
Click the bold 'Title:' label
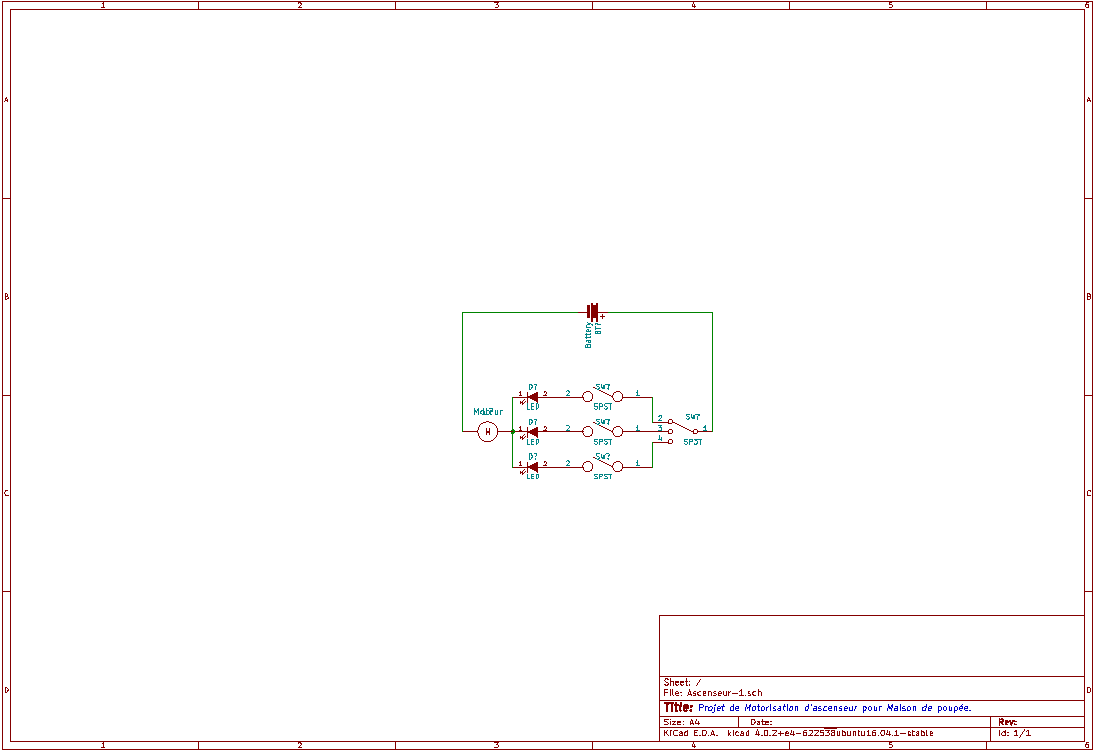tap(678, 708)
